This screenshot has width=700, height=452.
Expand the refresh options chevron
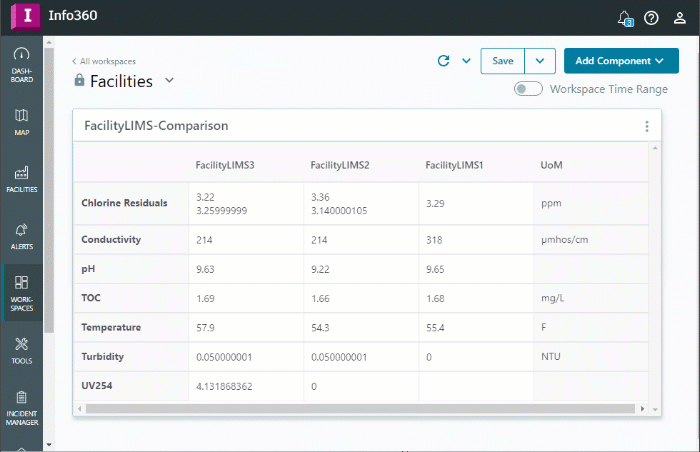[x=466, y=61]
